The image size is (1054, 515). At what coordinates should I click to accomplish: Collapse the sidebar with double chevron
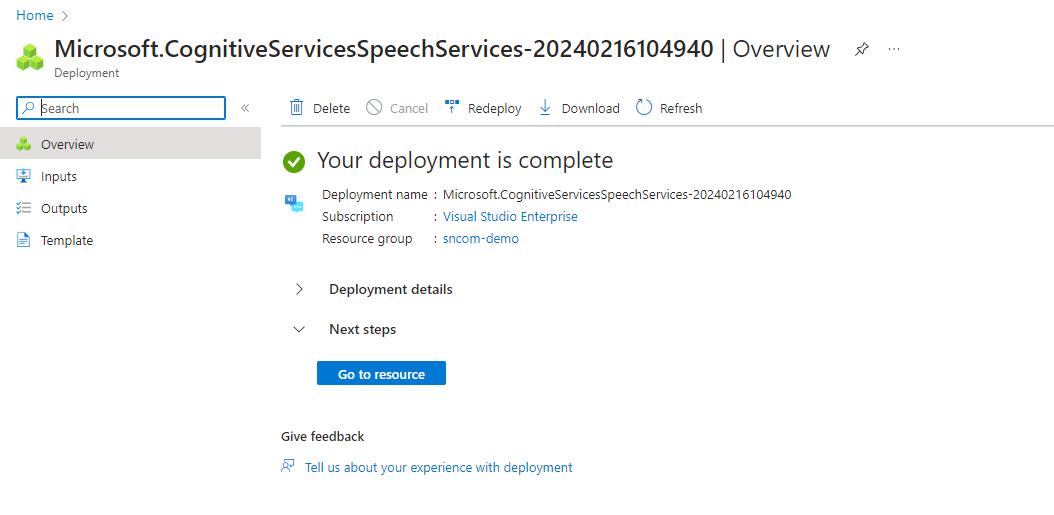tap(245, 108)
